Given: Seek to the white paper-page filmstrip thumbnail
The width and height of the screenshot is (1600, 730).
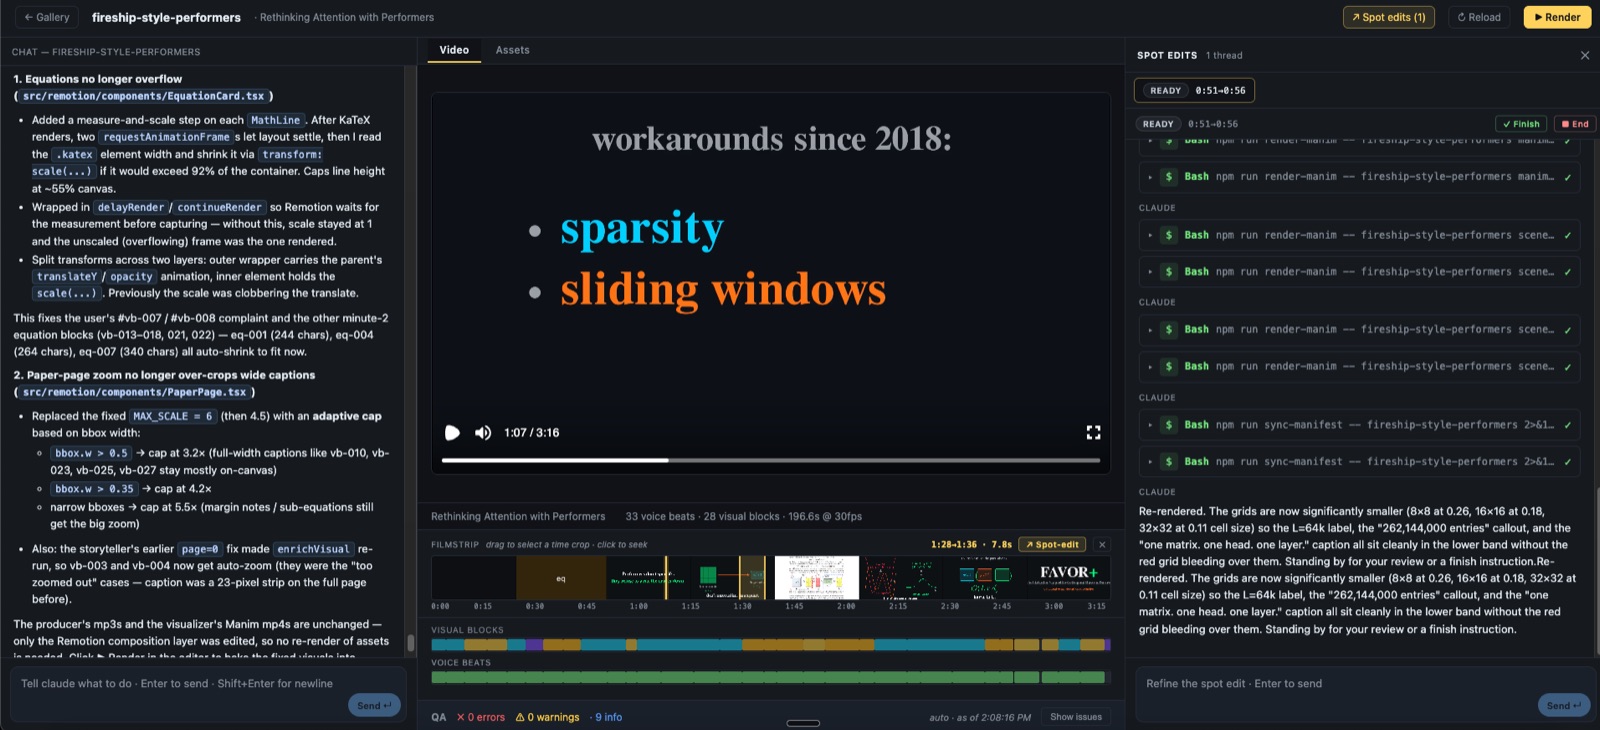Looking at the screenshot, I should point(817,578).
